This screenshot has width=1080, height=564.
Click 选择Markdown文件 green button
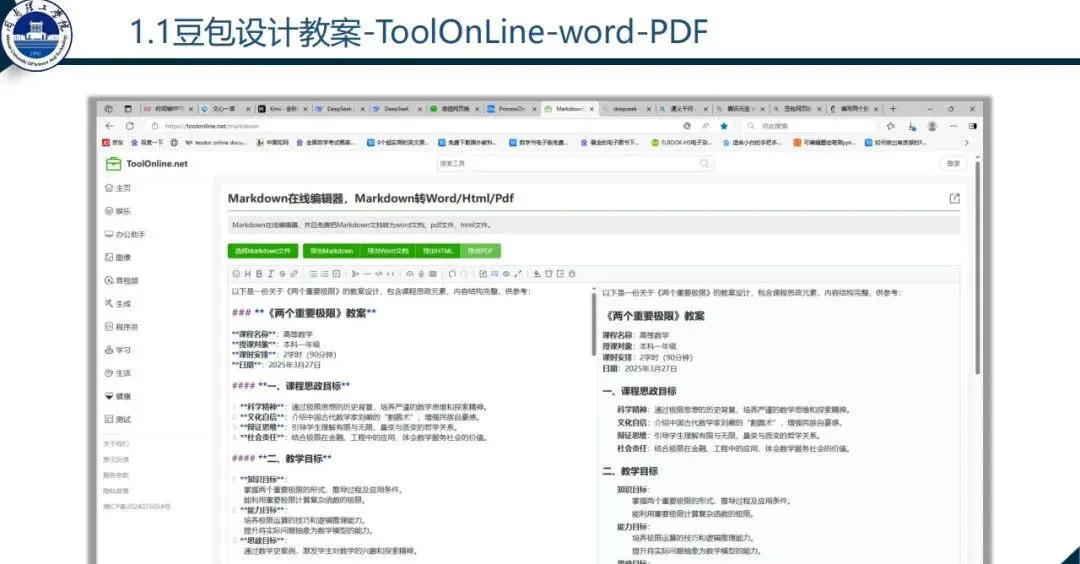[262, 251]
